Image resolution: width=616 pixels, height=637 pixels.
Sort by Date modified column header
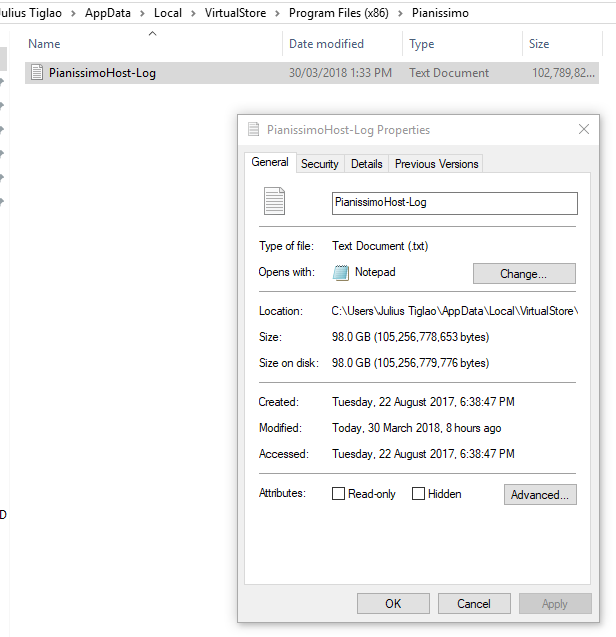tap(326, 44)
